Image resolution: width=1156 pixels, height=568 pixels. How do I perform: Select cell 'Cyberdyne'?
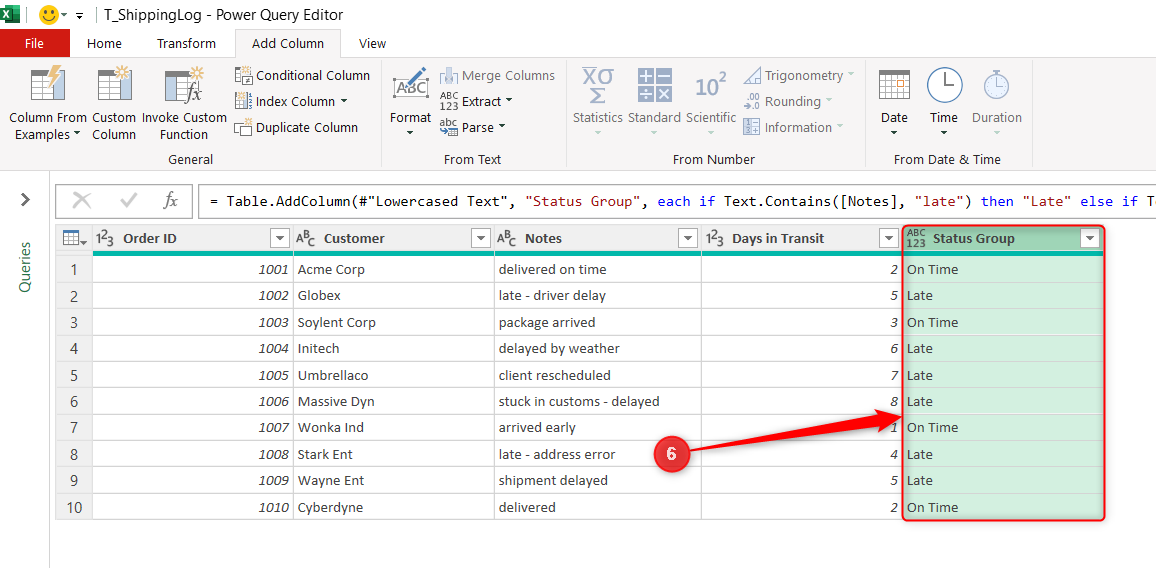[394, 507]
